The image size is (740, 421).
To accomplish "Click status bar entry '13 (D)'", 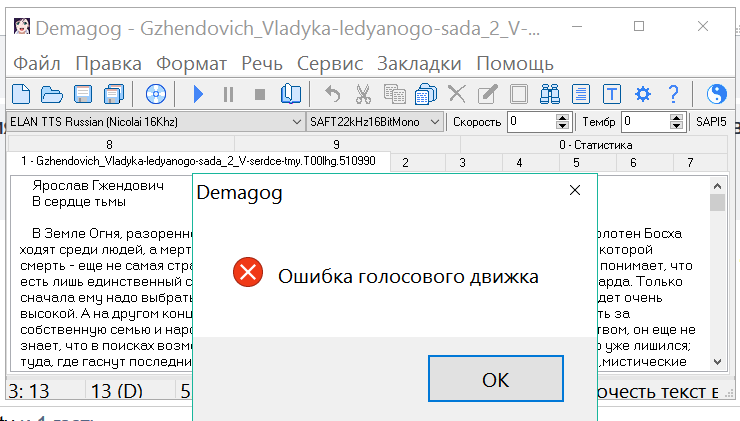I will (117, 391).
